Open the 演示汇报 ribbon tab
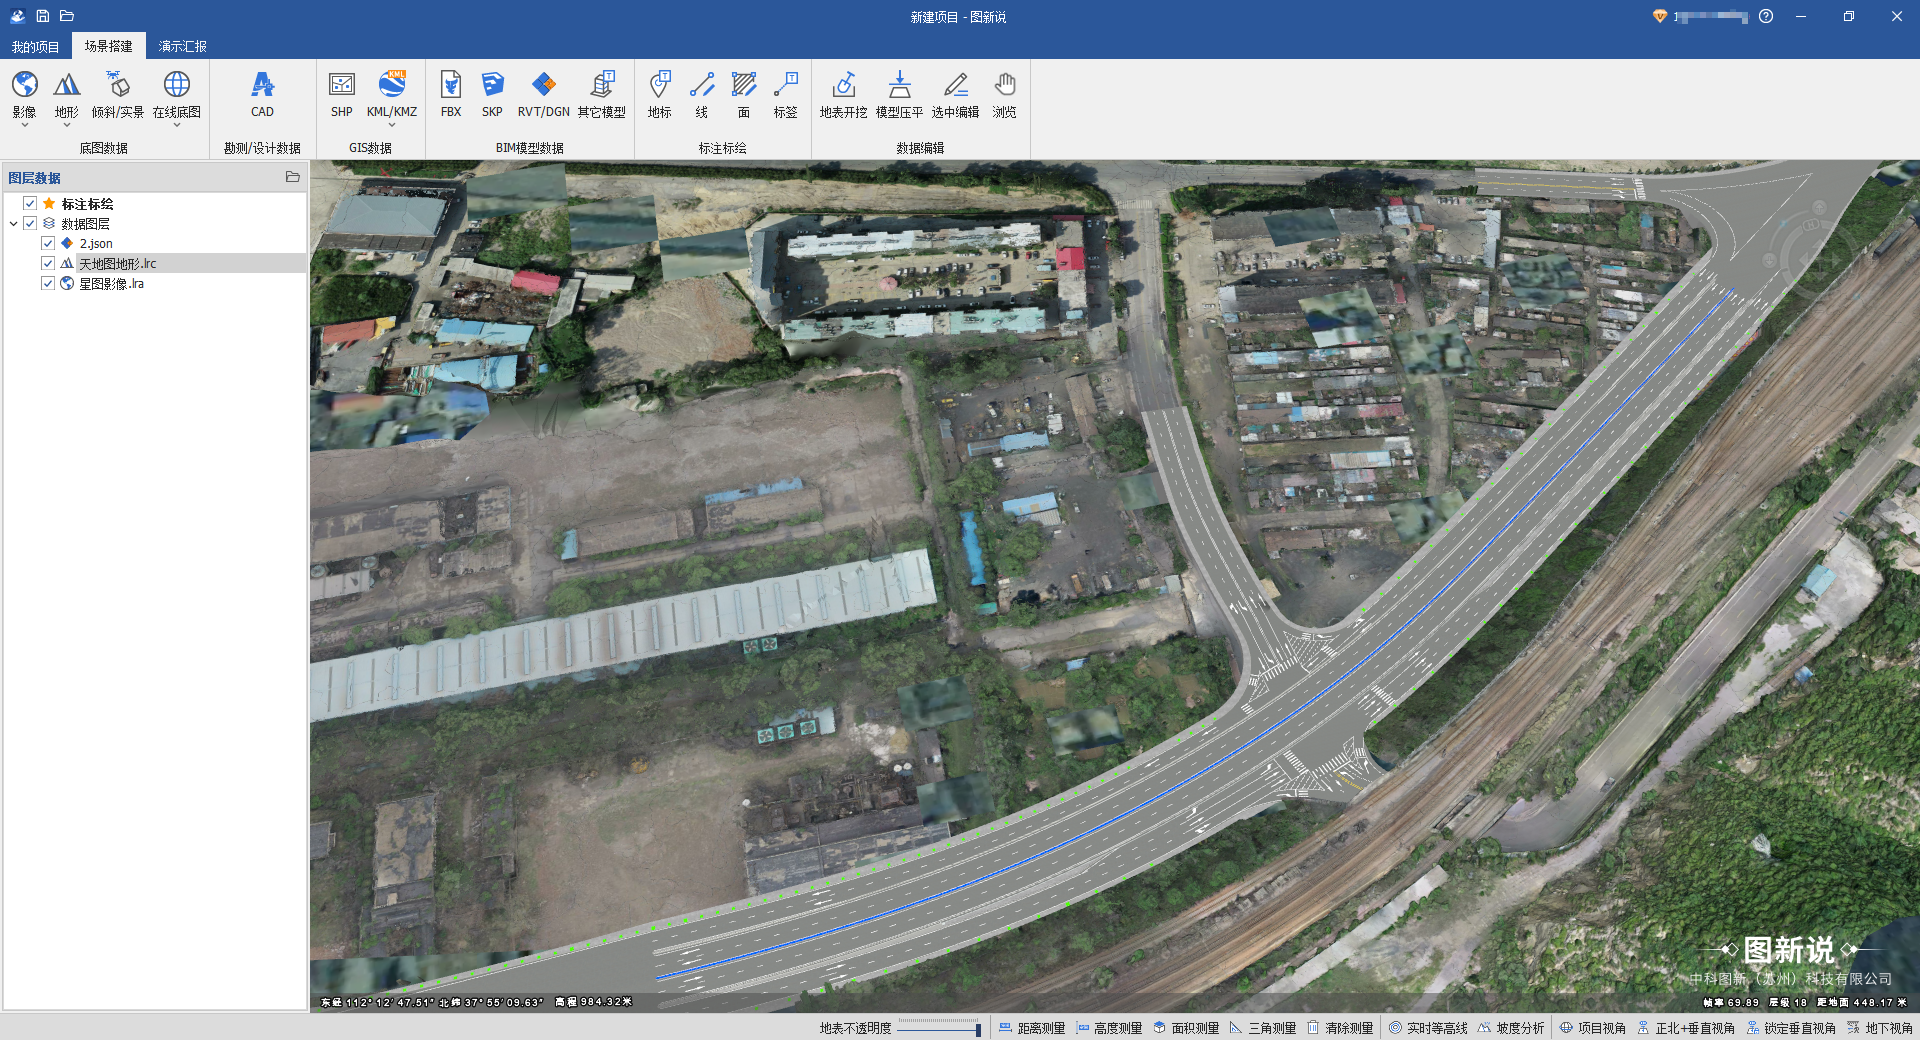Image resolution: width=1920 pixels, height=1040 pixels. [182, 47]
